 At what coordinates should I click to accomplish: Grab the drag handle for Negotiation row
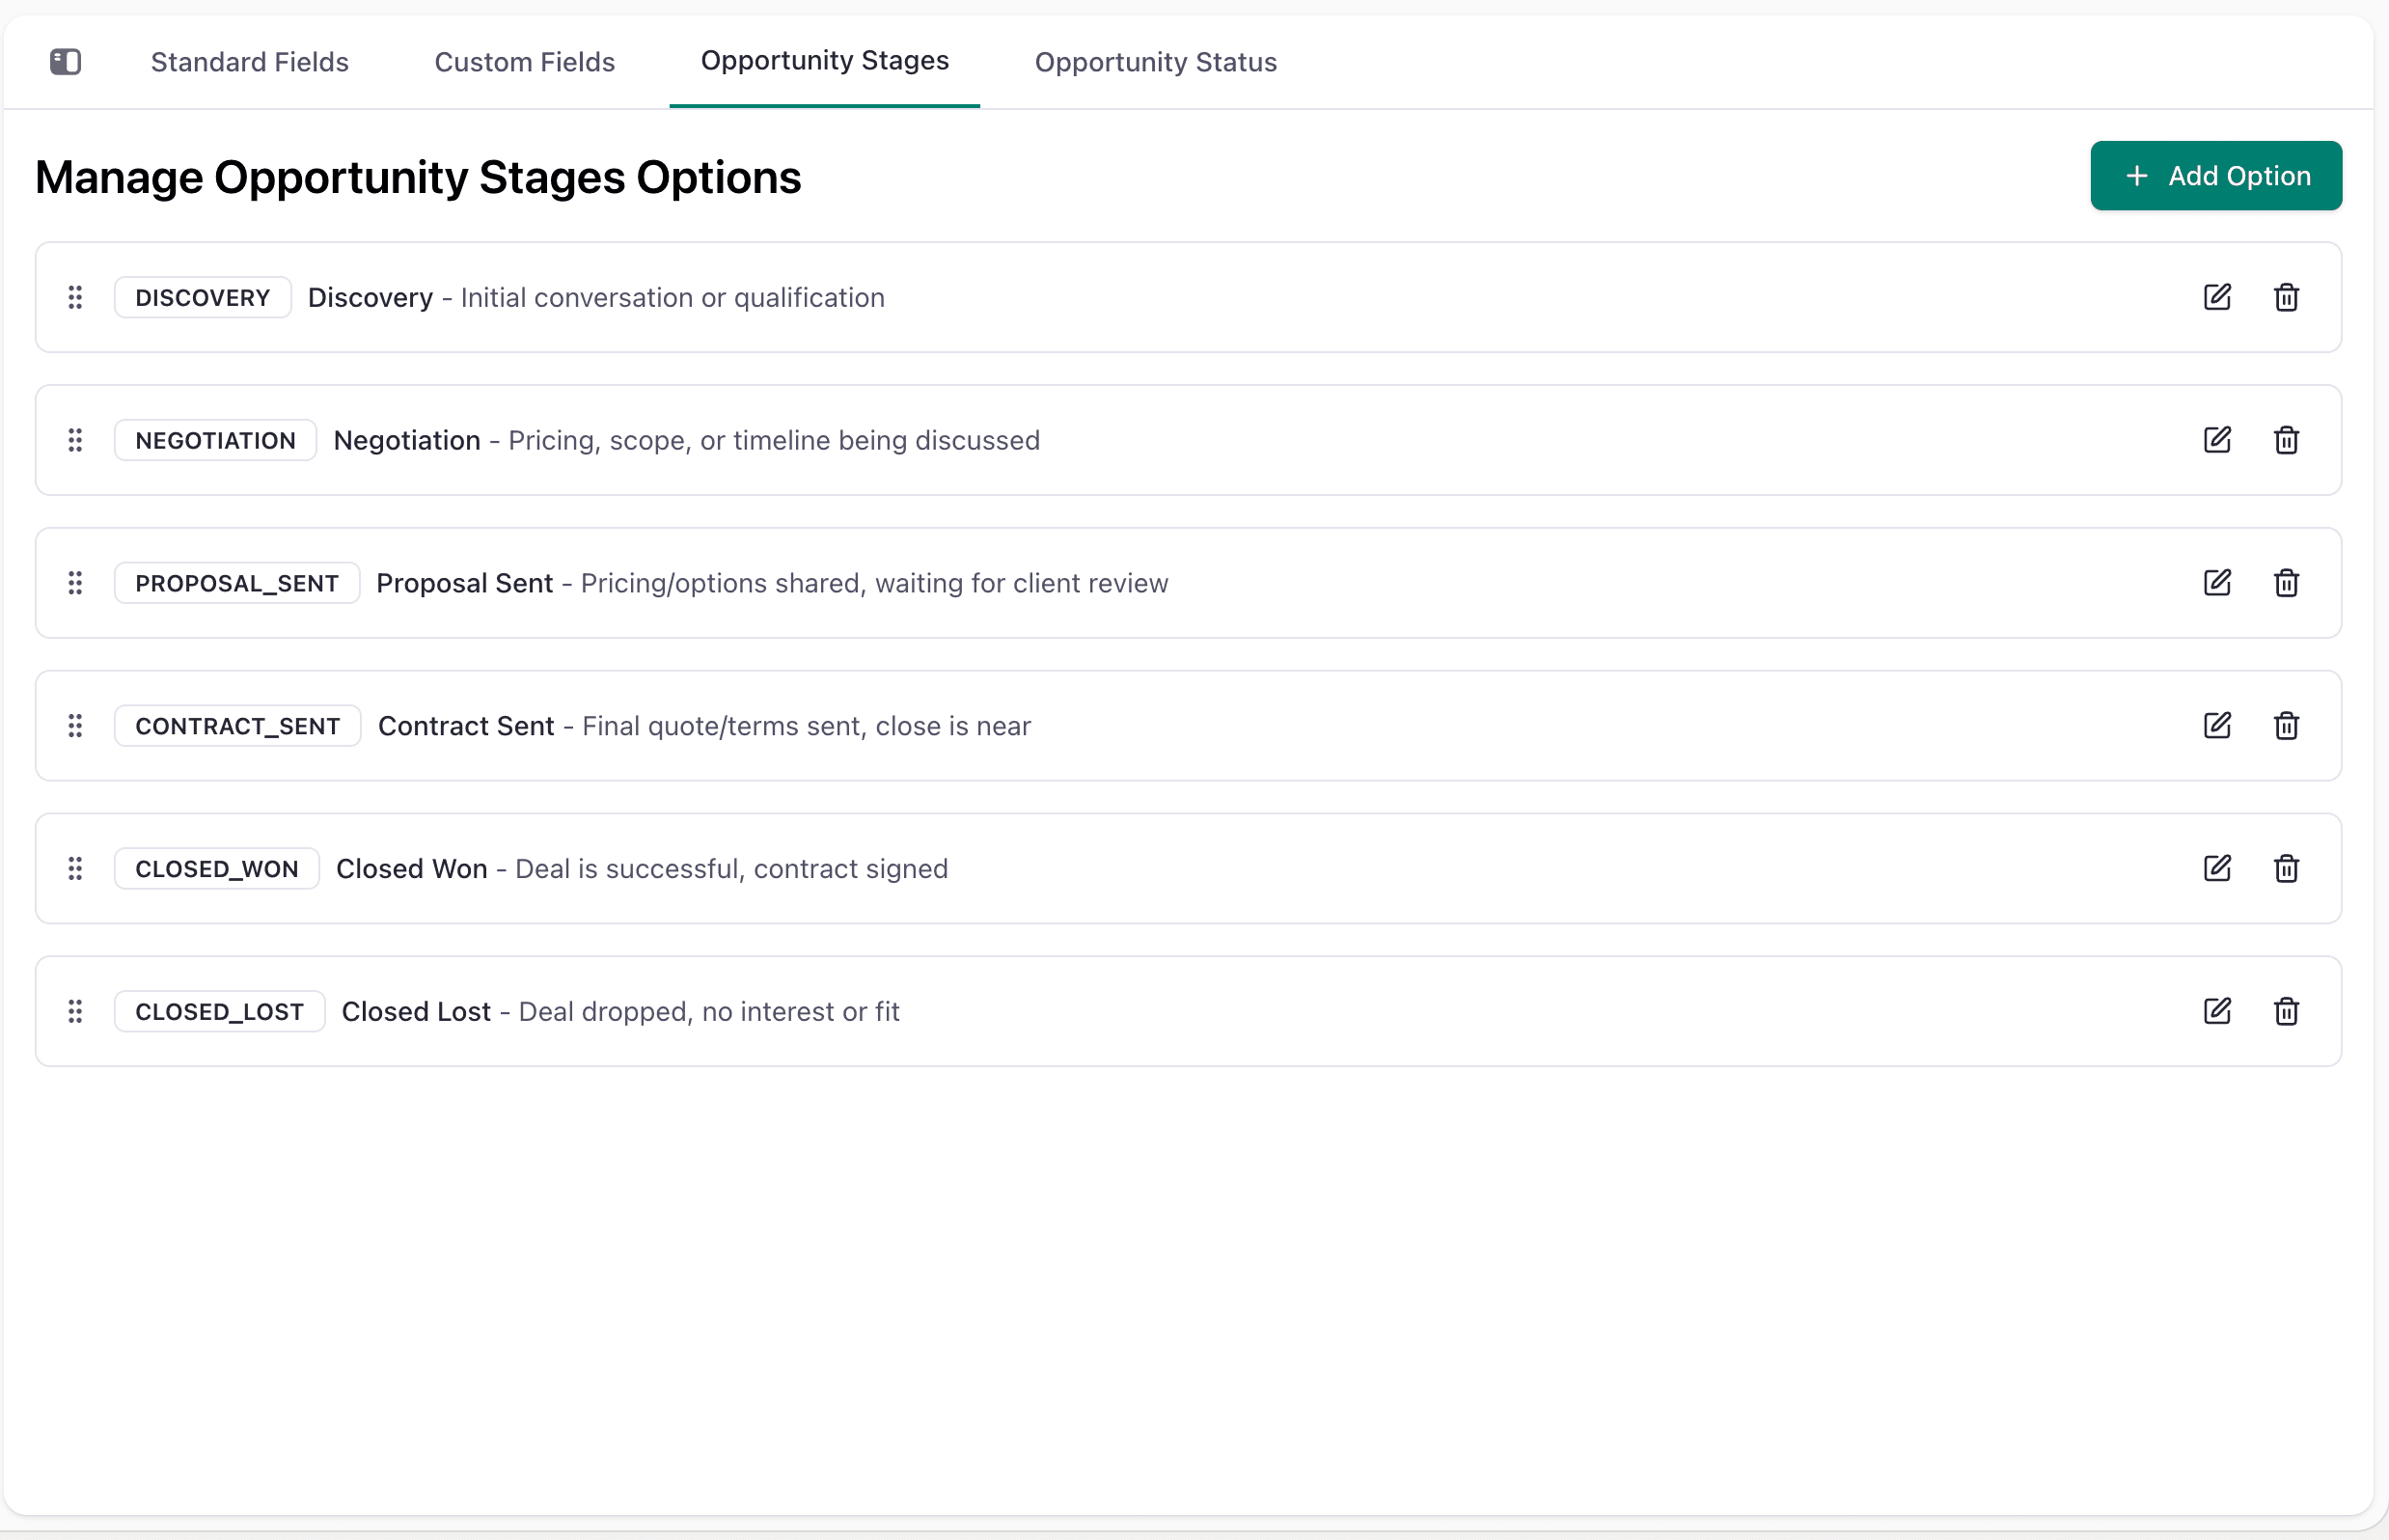(x=75, y=440)
